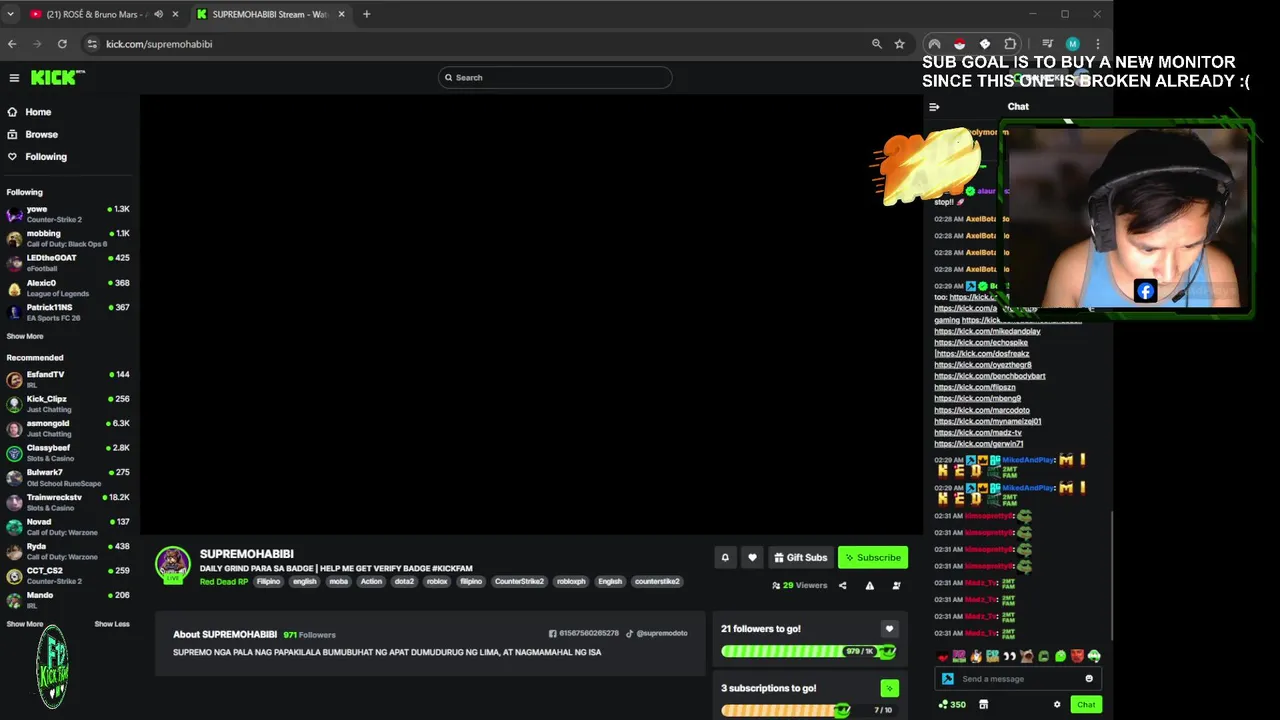Click the dota2 tag
The width and height of the screenshot is (1280, 720).
[404, 582]
